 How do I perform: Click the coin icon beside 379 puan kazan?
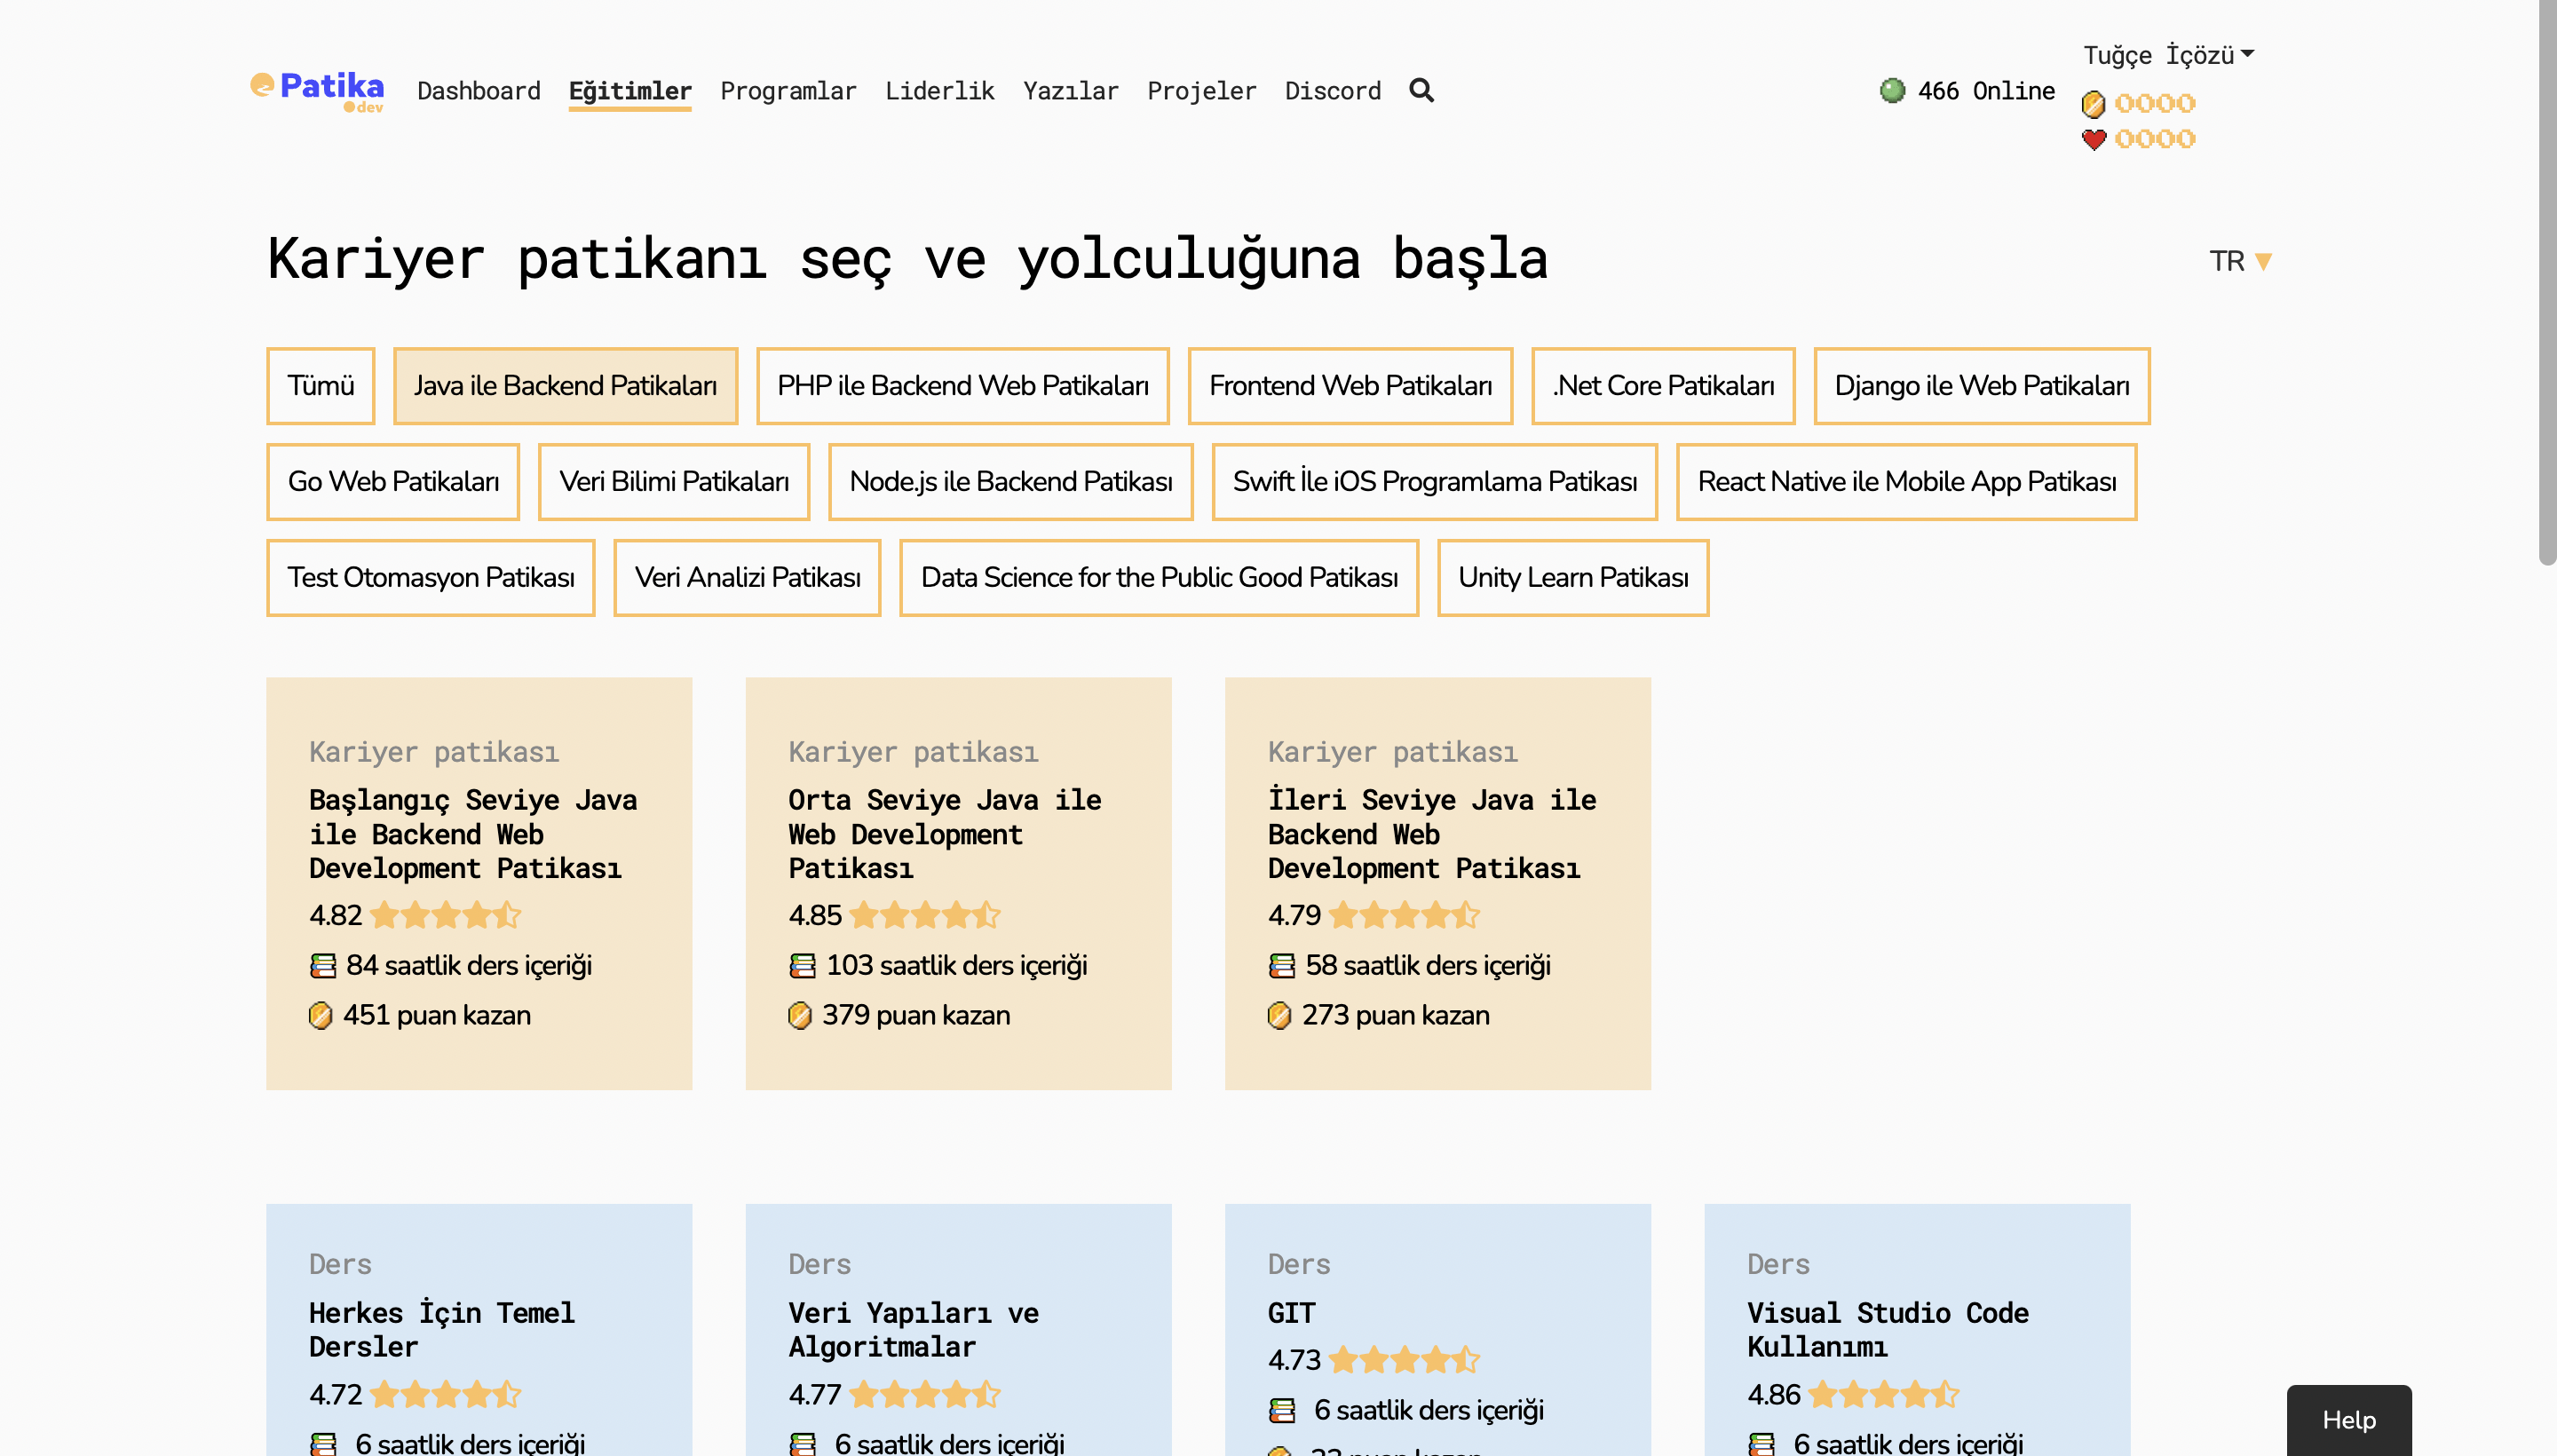pos(799,1015)
